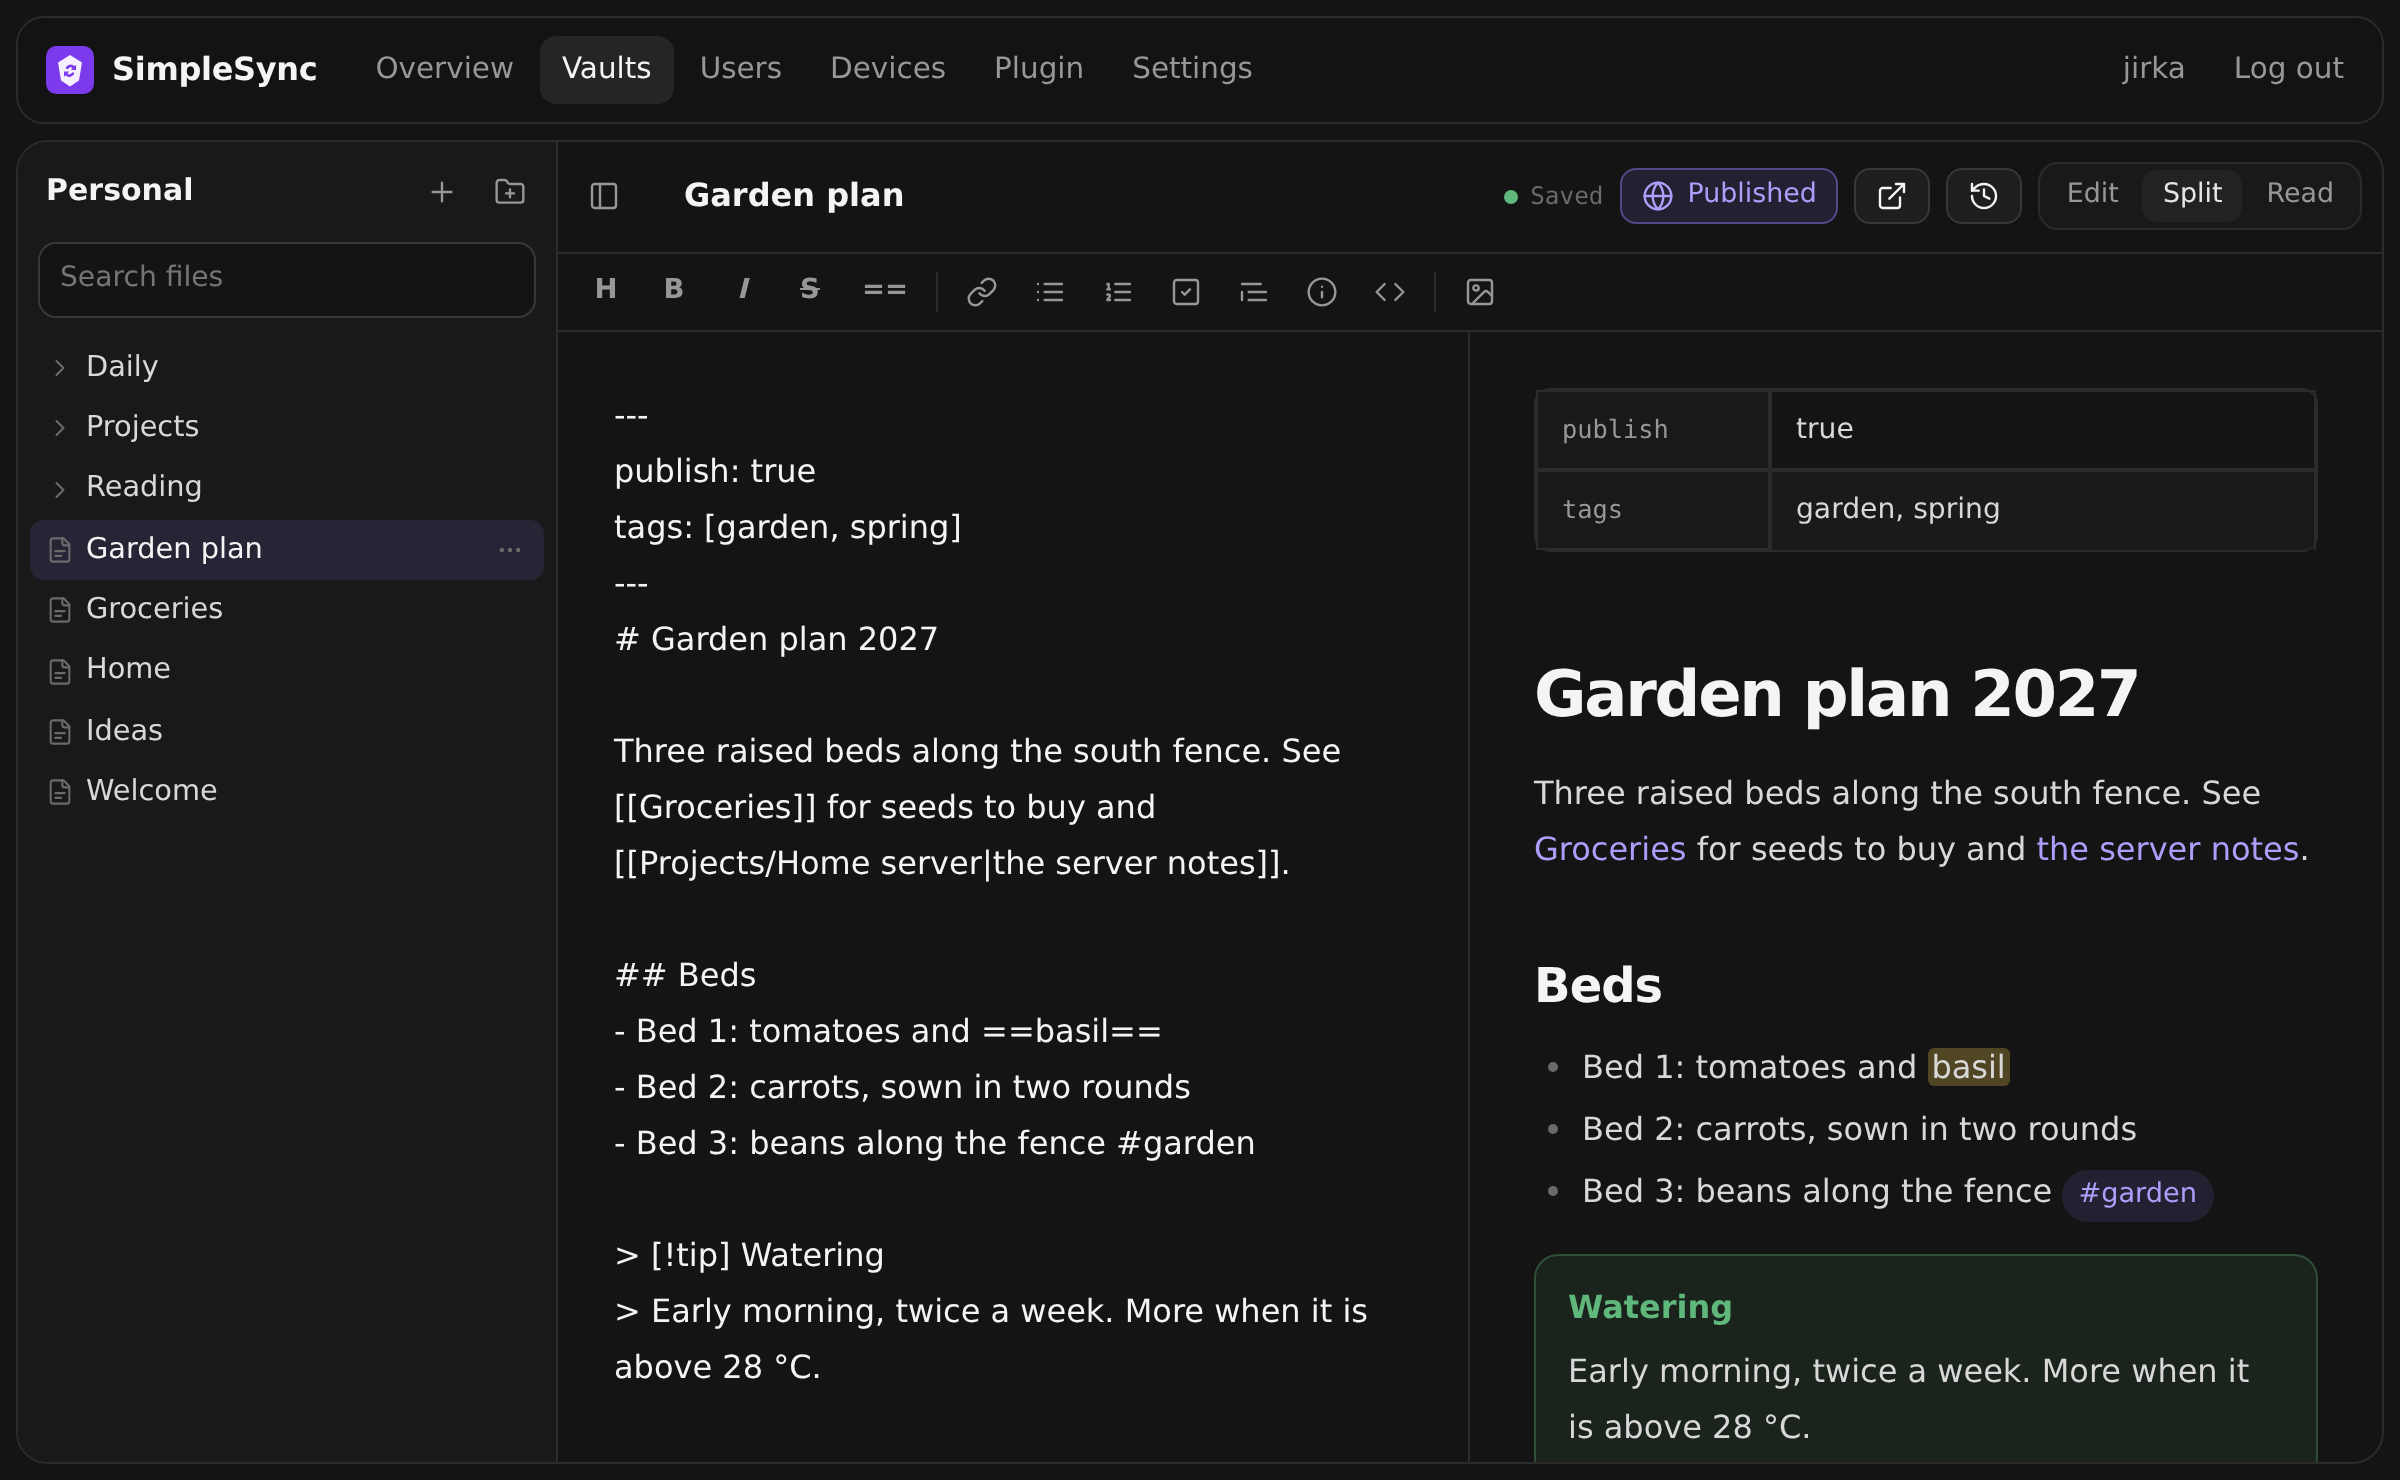Click the '# Garden plan 2027' editor line
Image resolution: width=2400 pixels, height=1480 pixels.
click(x=776, y=639)
